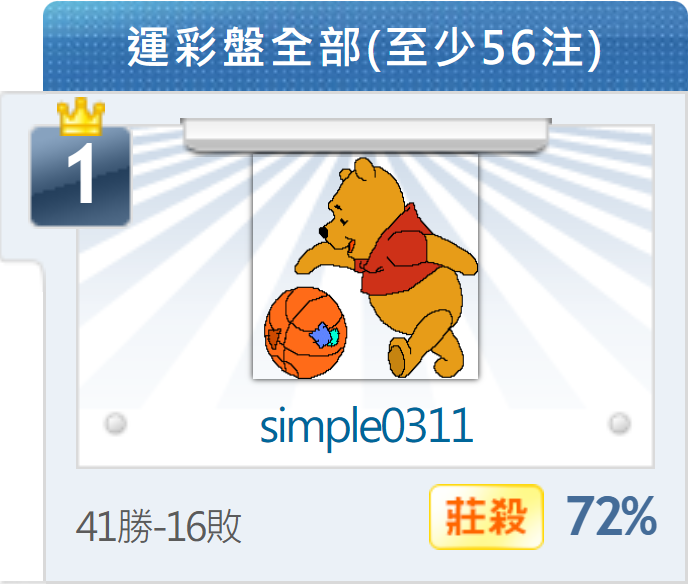Select the 運彩盤全部(至少56注) header tab

point(365,47)
